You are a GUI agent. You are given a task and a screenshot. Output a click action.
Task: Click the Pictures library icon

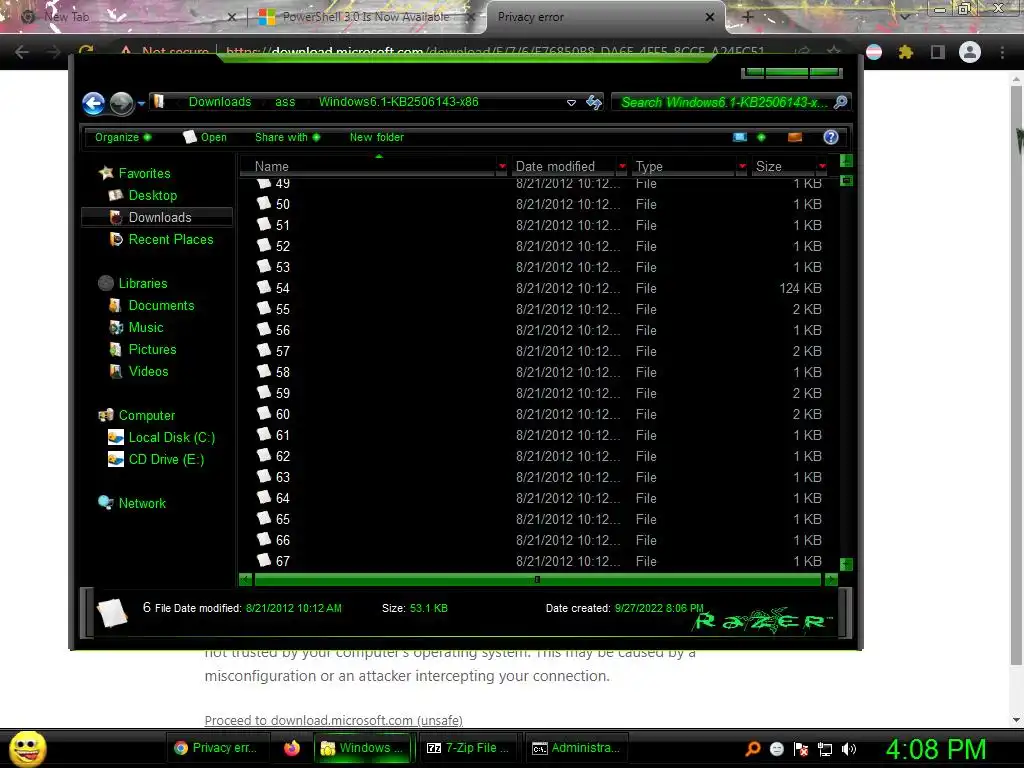pyautogui.click(x=116, y=349)
